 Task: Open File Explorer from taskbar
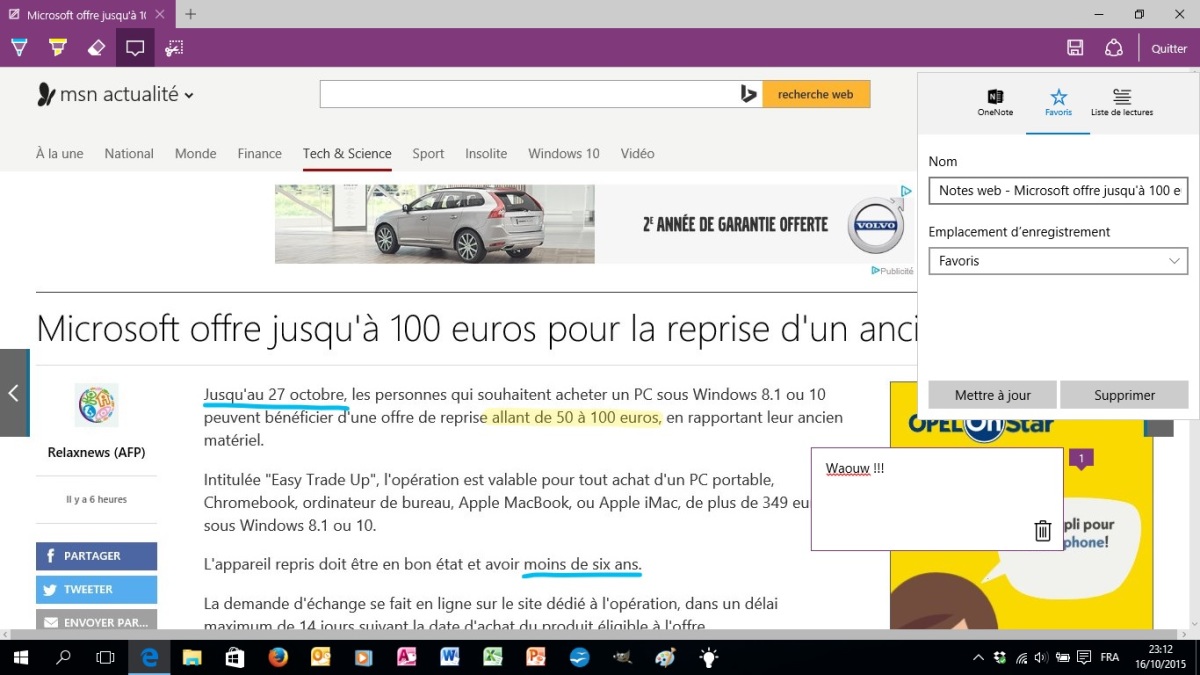[x=192, y=657]
